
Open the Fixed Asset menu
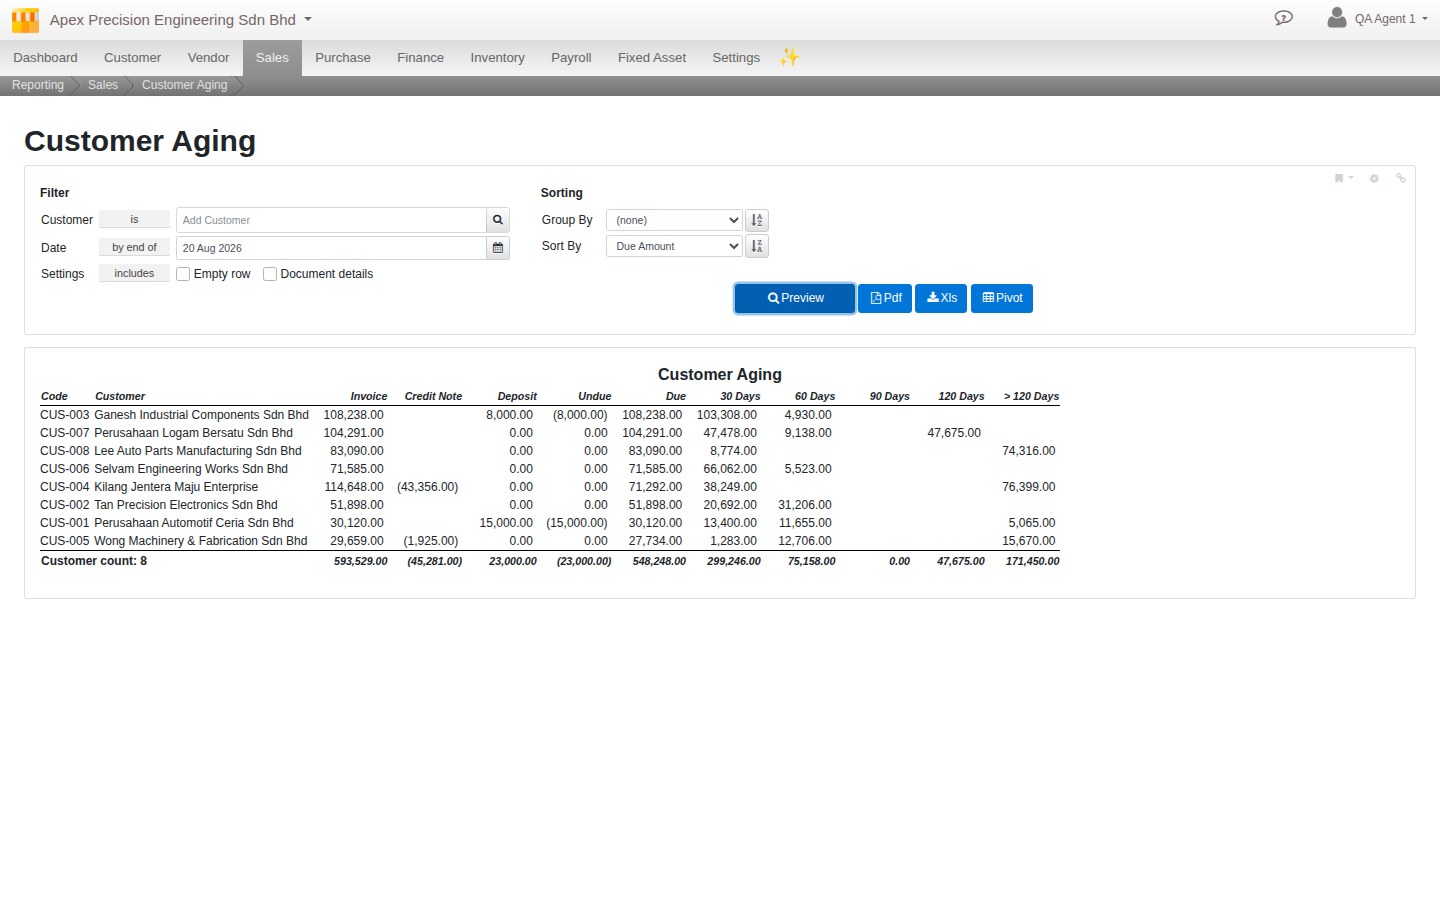(x=652, y=58)
